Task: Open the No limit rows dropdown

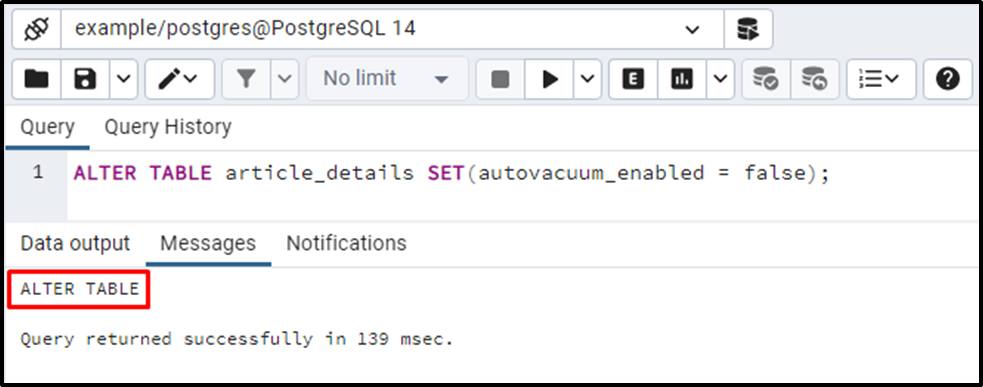Action: 387,79
